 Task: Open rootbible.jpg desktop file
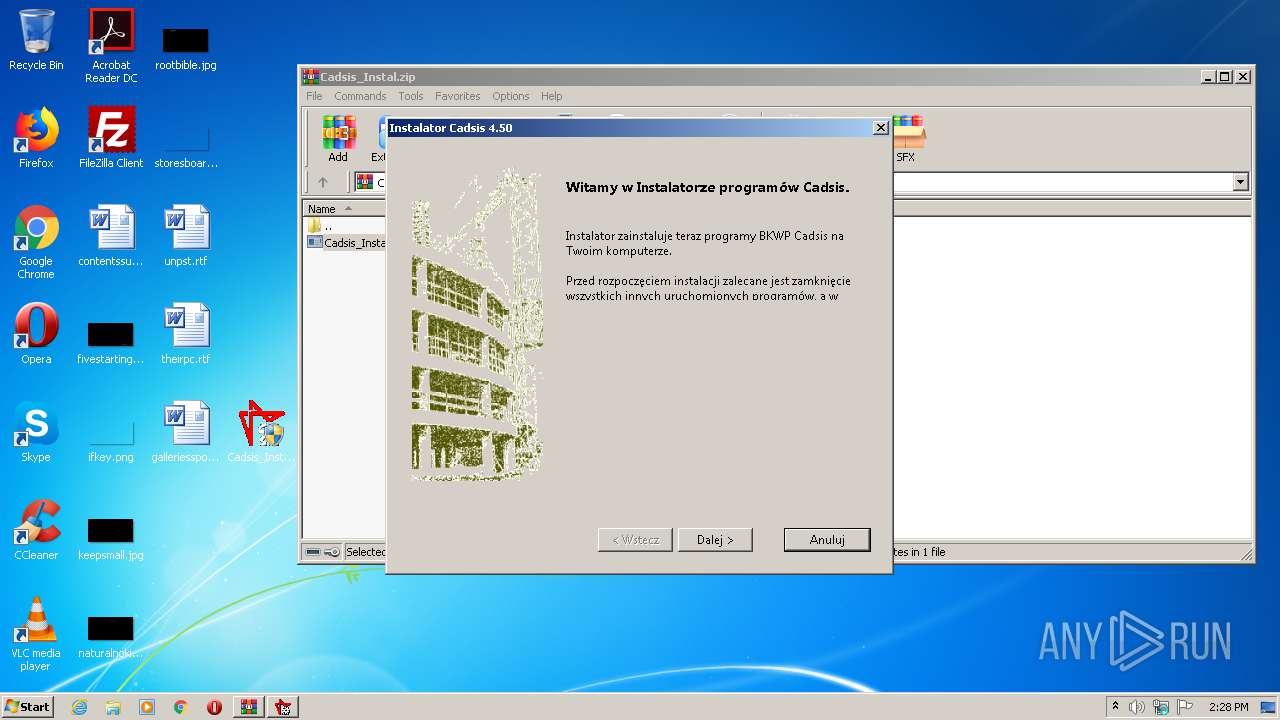186,46
